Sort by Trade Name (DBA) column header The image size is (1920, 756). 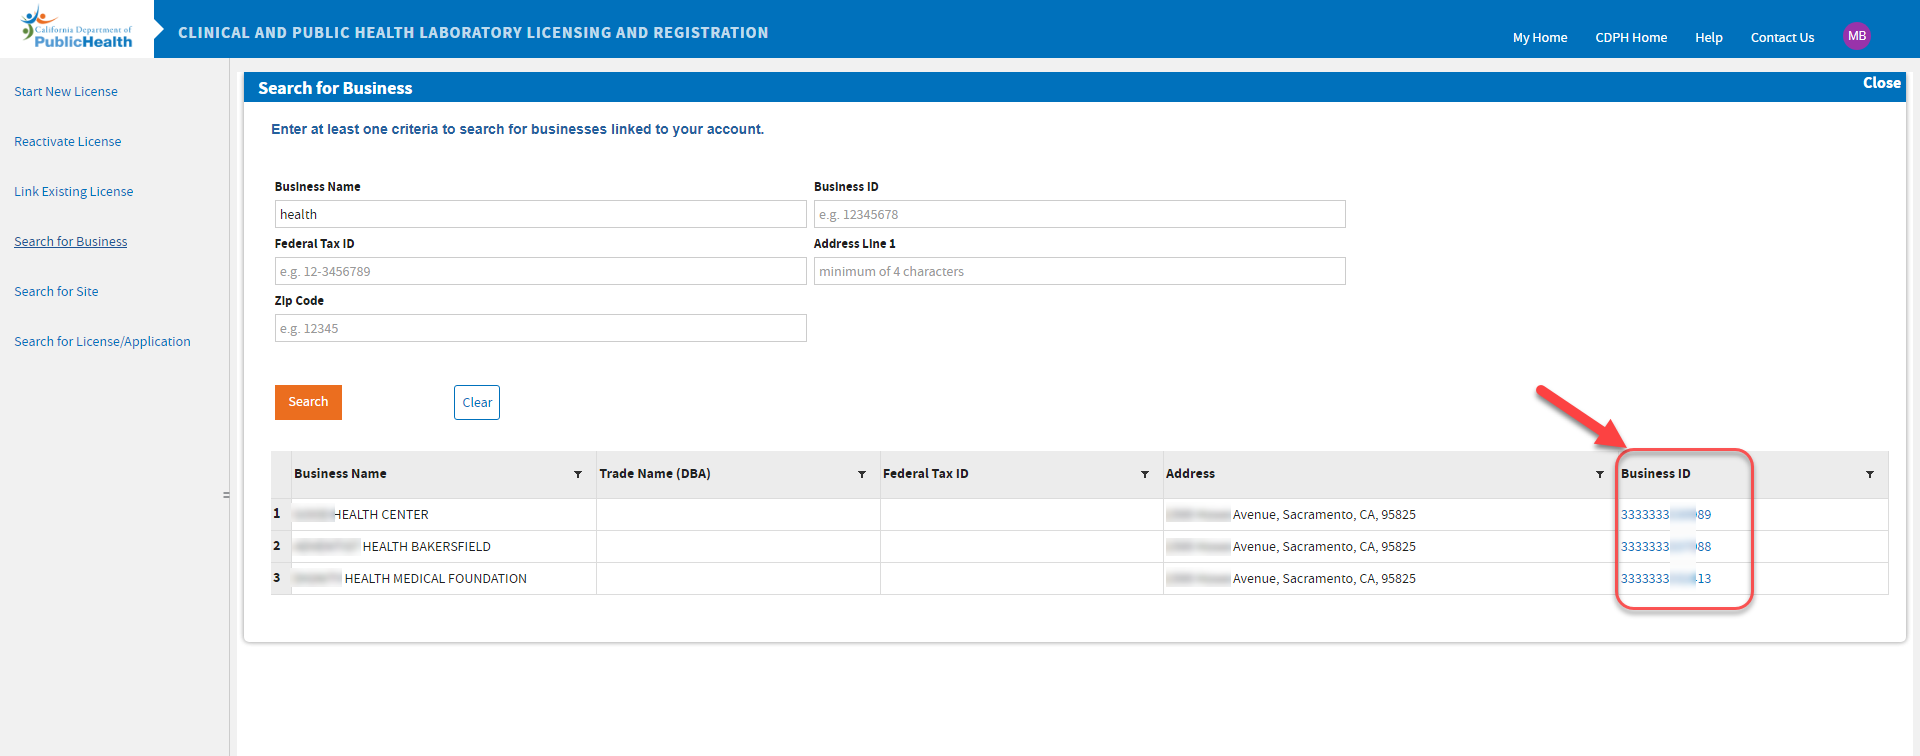pyautogui.click(x=655, y=474)
